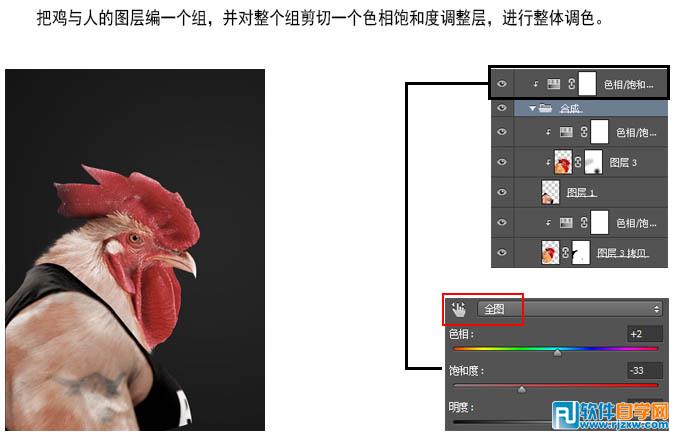Hide the topmost 色相/饱和 layer above 合成 group
Viewport: 676px width, 437px height.
coord(502,84)
